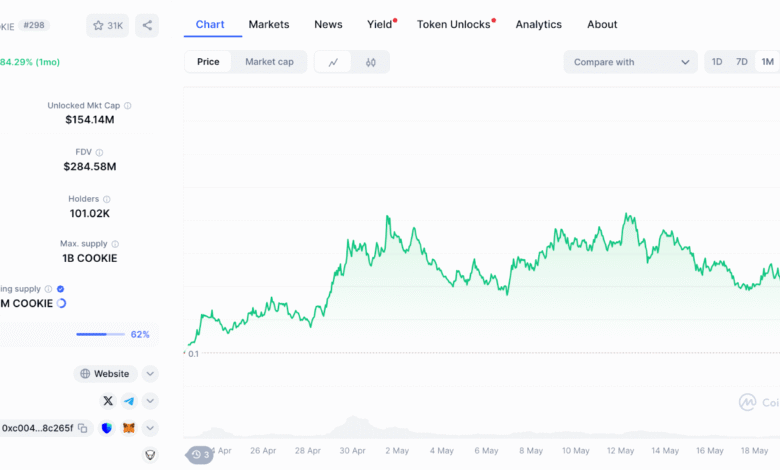Click the blue verified supply badge

coord(60,289)
